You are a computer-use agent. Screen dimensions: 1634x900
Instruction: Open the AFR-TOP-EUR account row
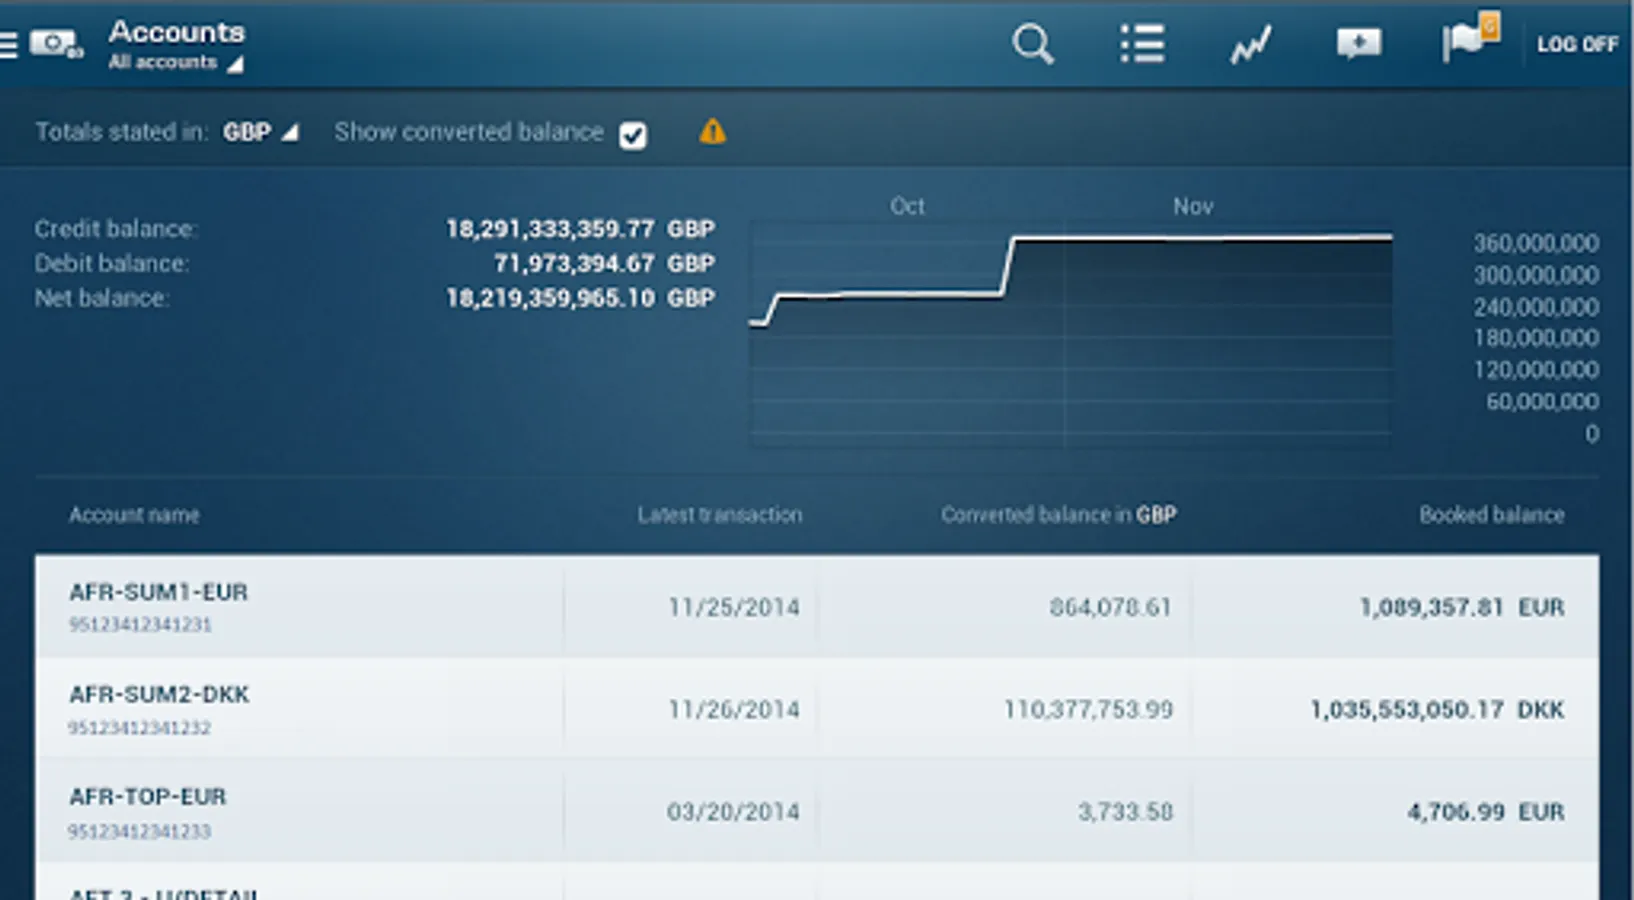click(x=817, y=811)
